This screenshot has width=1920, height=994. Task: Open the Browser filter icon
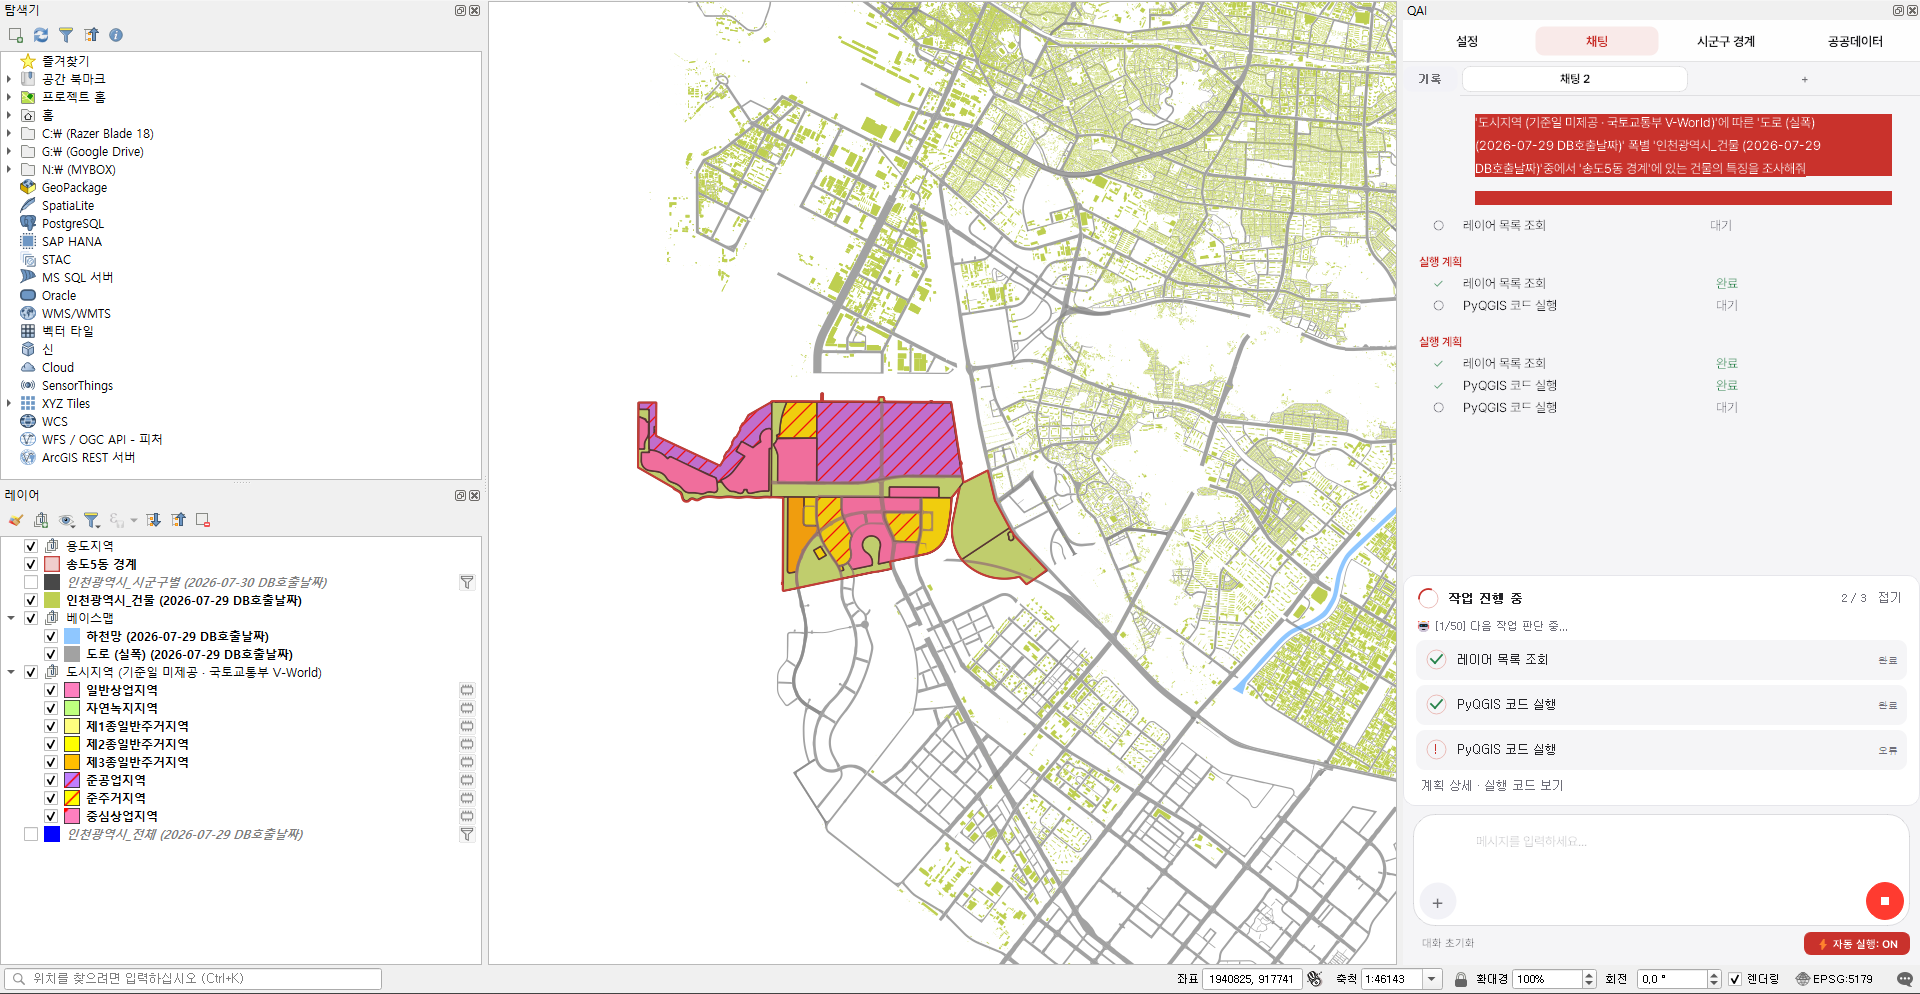coord(66,35)
